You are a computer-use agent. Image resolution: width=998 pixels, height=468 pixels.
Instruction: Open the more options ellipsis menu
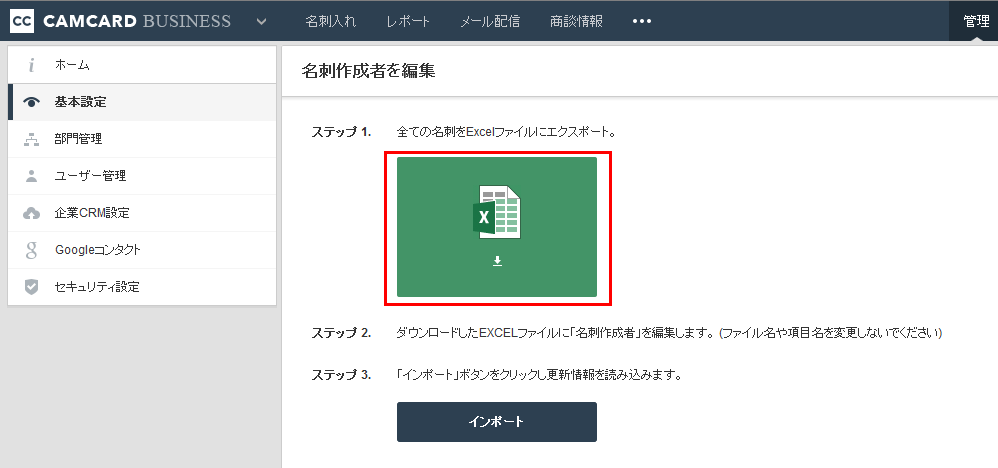click(x=641, y=21)
